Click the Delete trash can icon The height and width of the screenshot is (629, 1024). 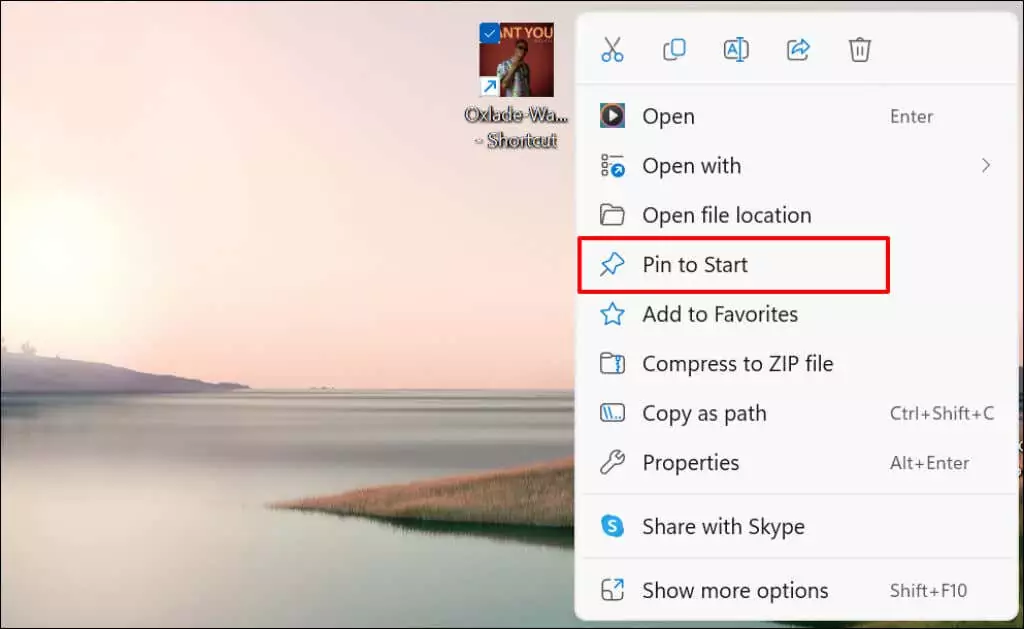click(859, 50)
